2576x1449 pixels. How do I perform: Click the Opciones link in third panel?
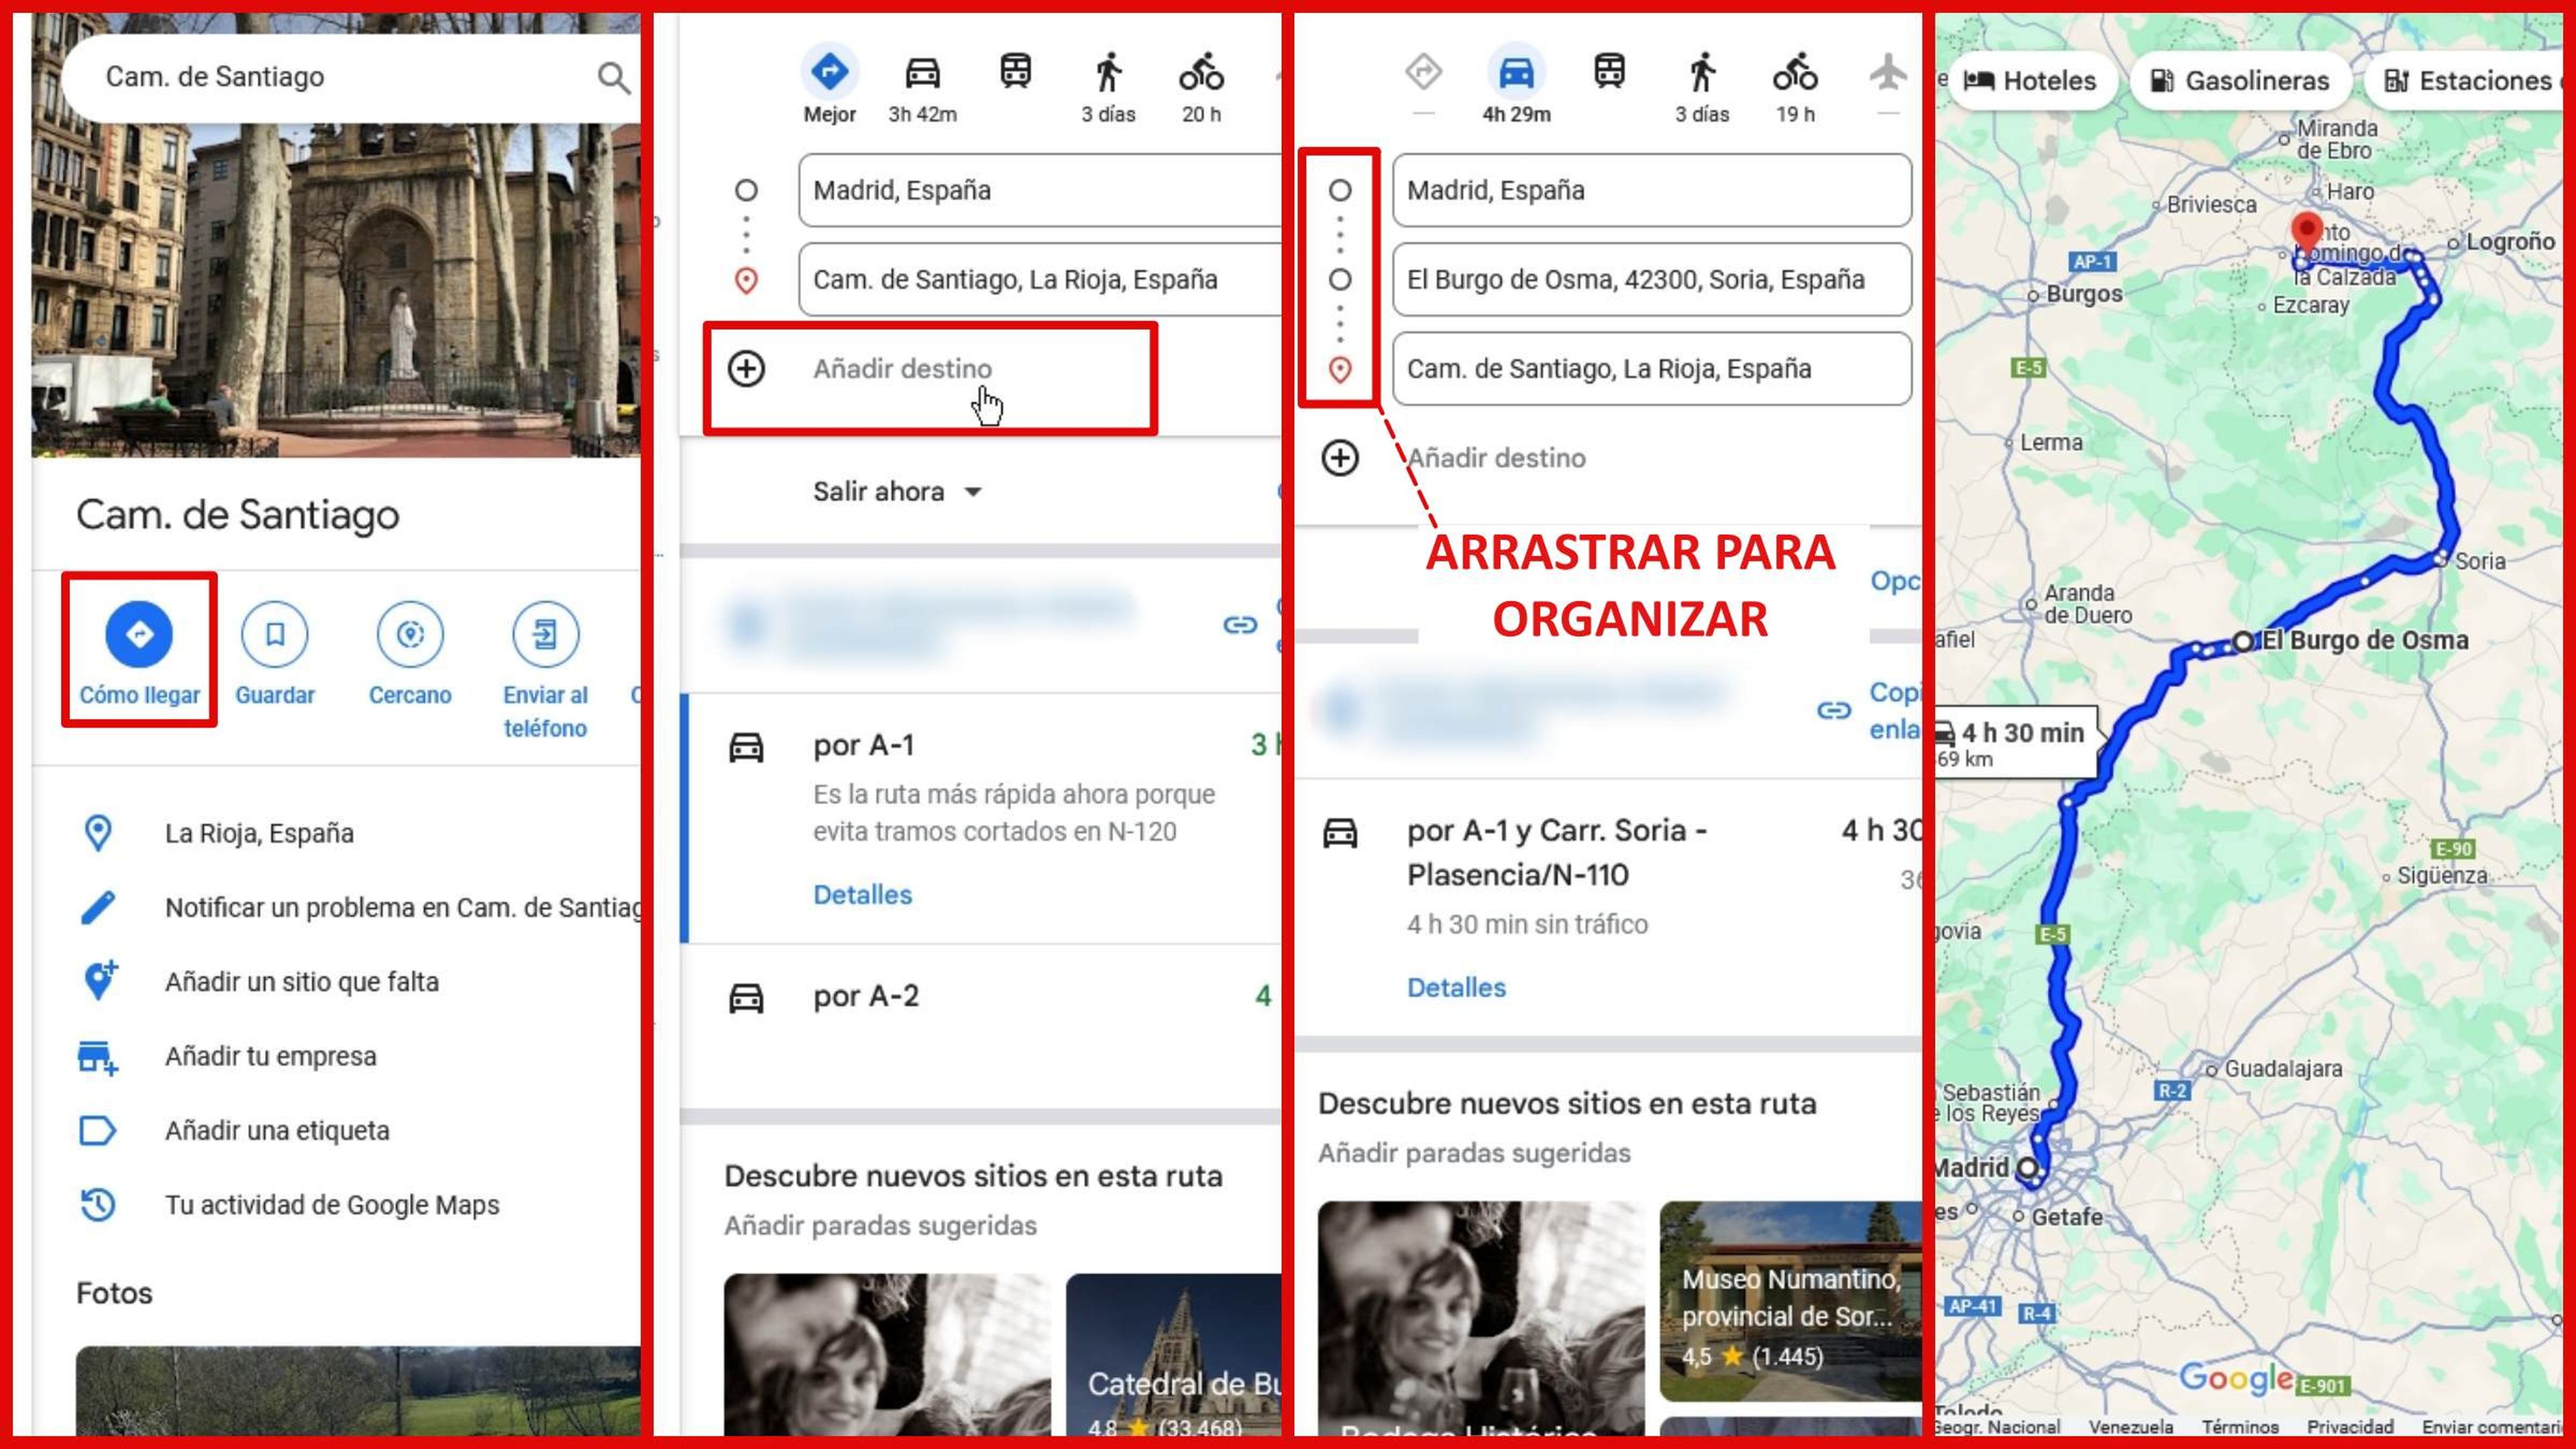(x=1895, y=581)
